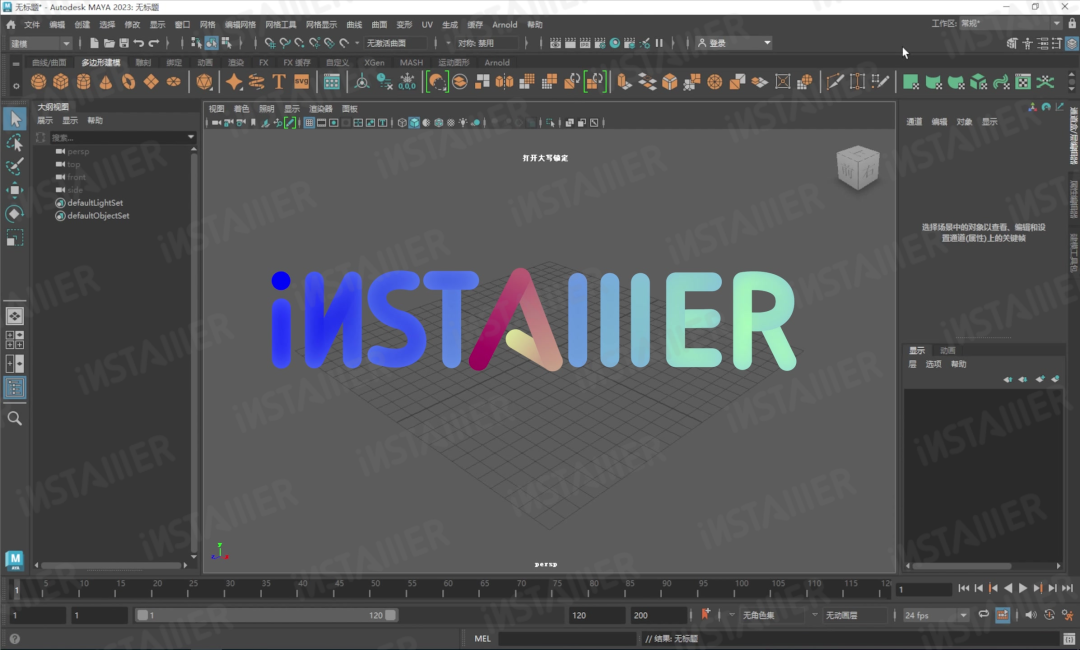This screenshot has width=1080, height=650.
Task: Toggle smooth shade all cube in viewport
Action: pyautogui.click(x=414, y=123)
